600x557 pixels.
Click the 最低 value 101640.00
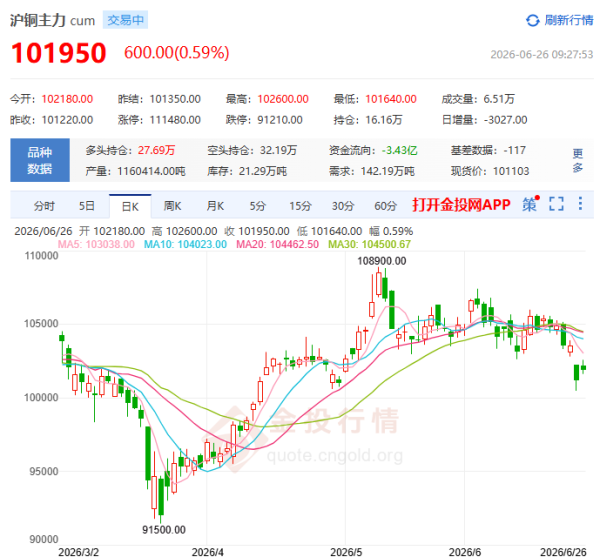tap(391, 99)
